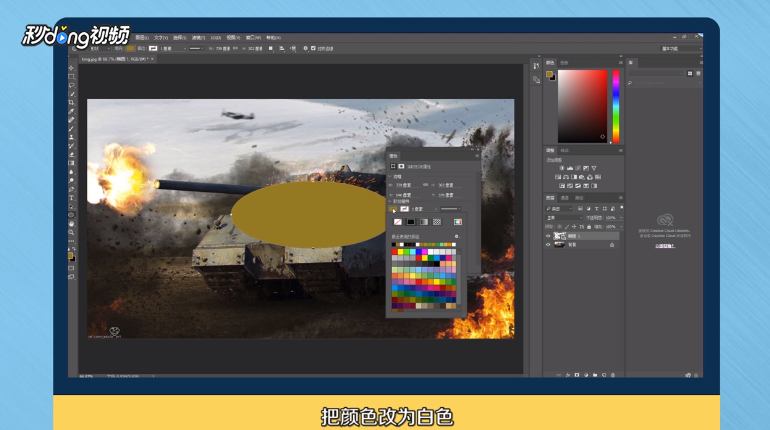This screenshot has height=430, width=770.
Task: Switch Libraries to grid view
Action: pos(690,74)
